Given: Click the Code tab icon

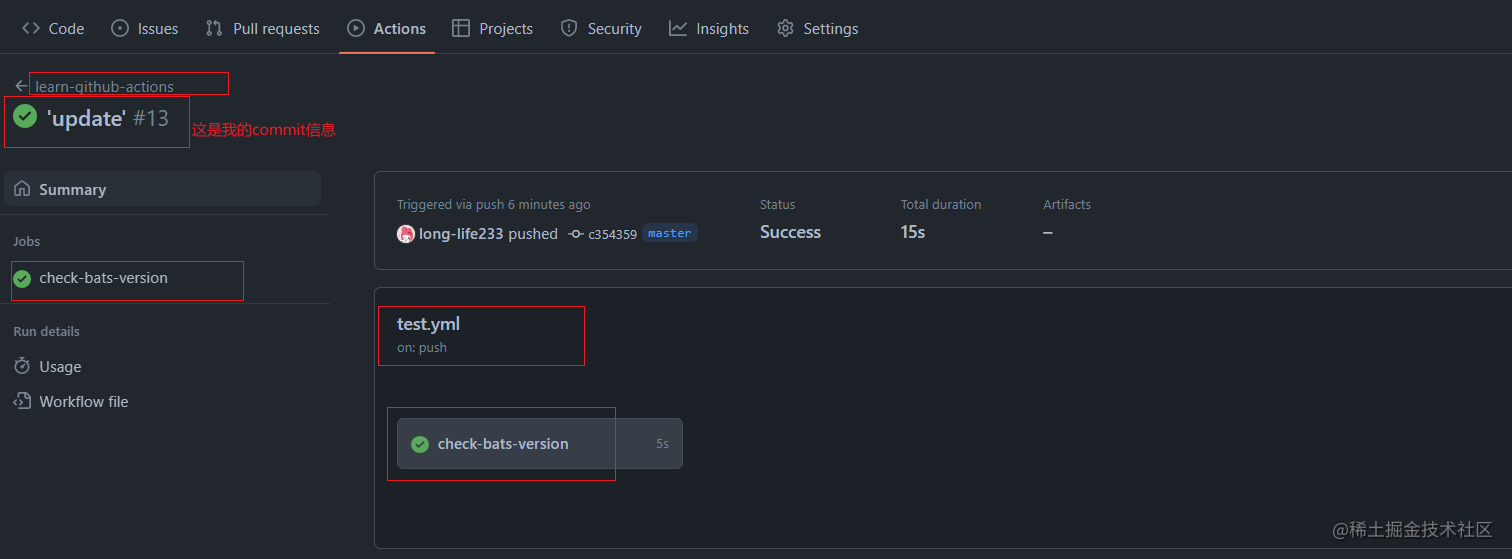Looking at the screenshot, I should coord(31,28).
